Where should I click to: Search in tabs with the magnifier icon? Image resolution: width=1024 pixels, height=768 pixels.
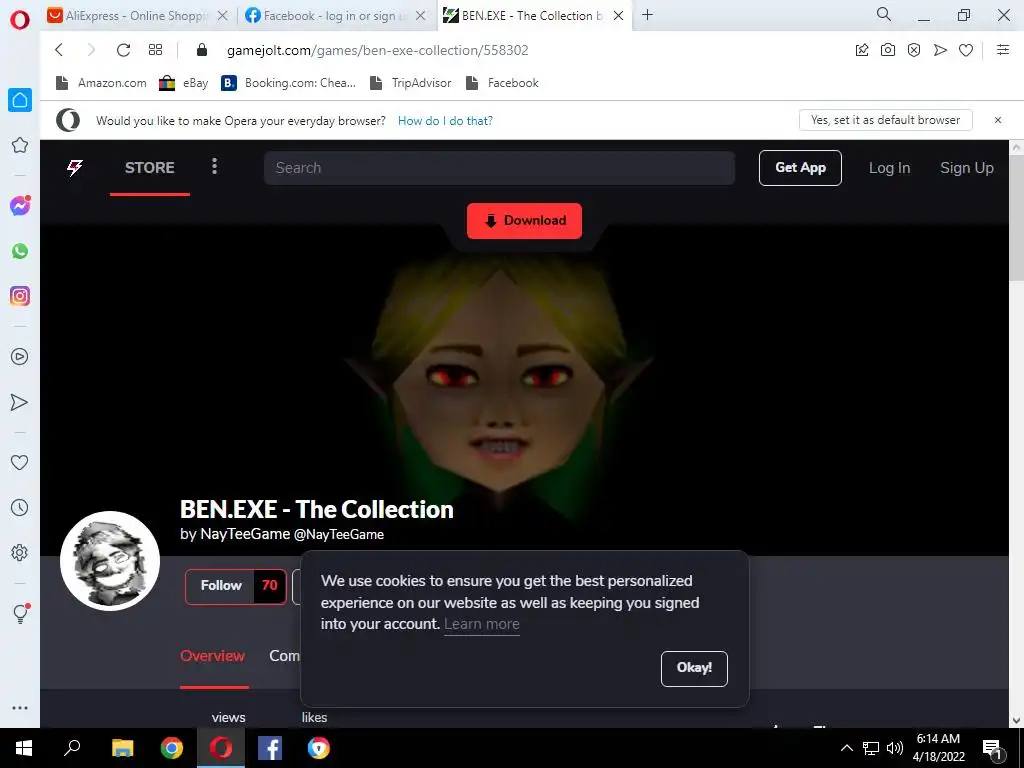(884, 14)
